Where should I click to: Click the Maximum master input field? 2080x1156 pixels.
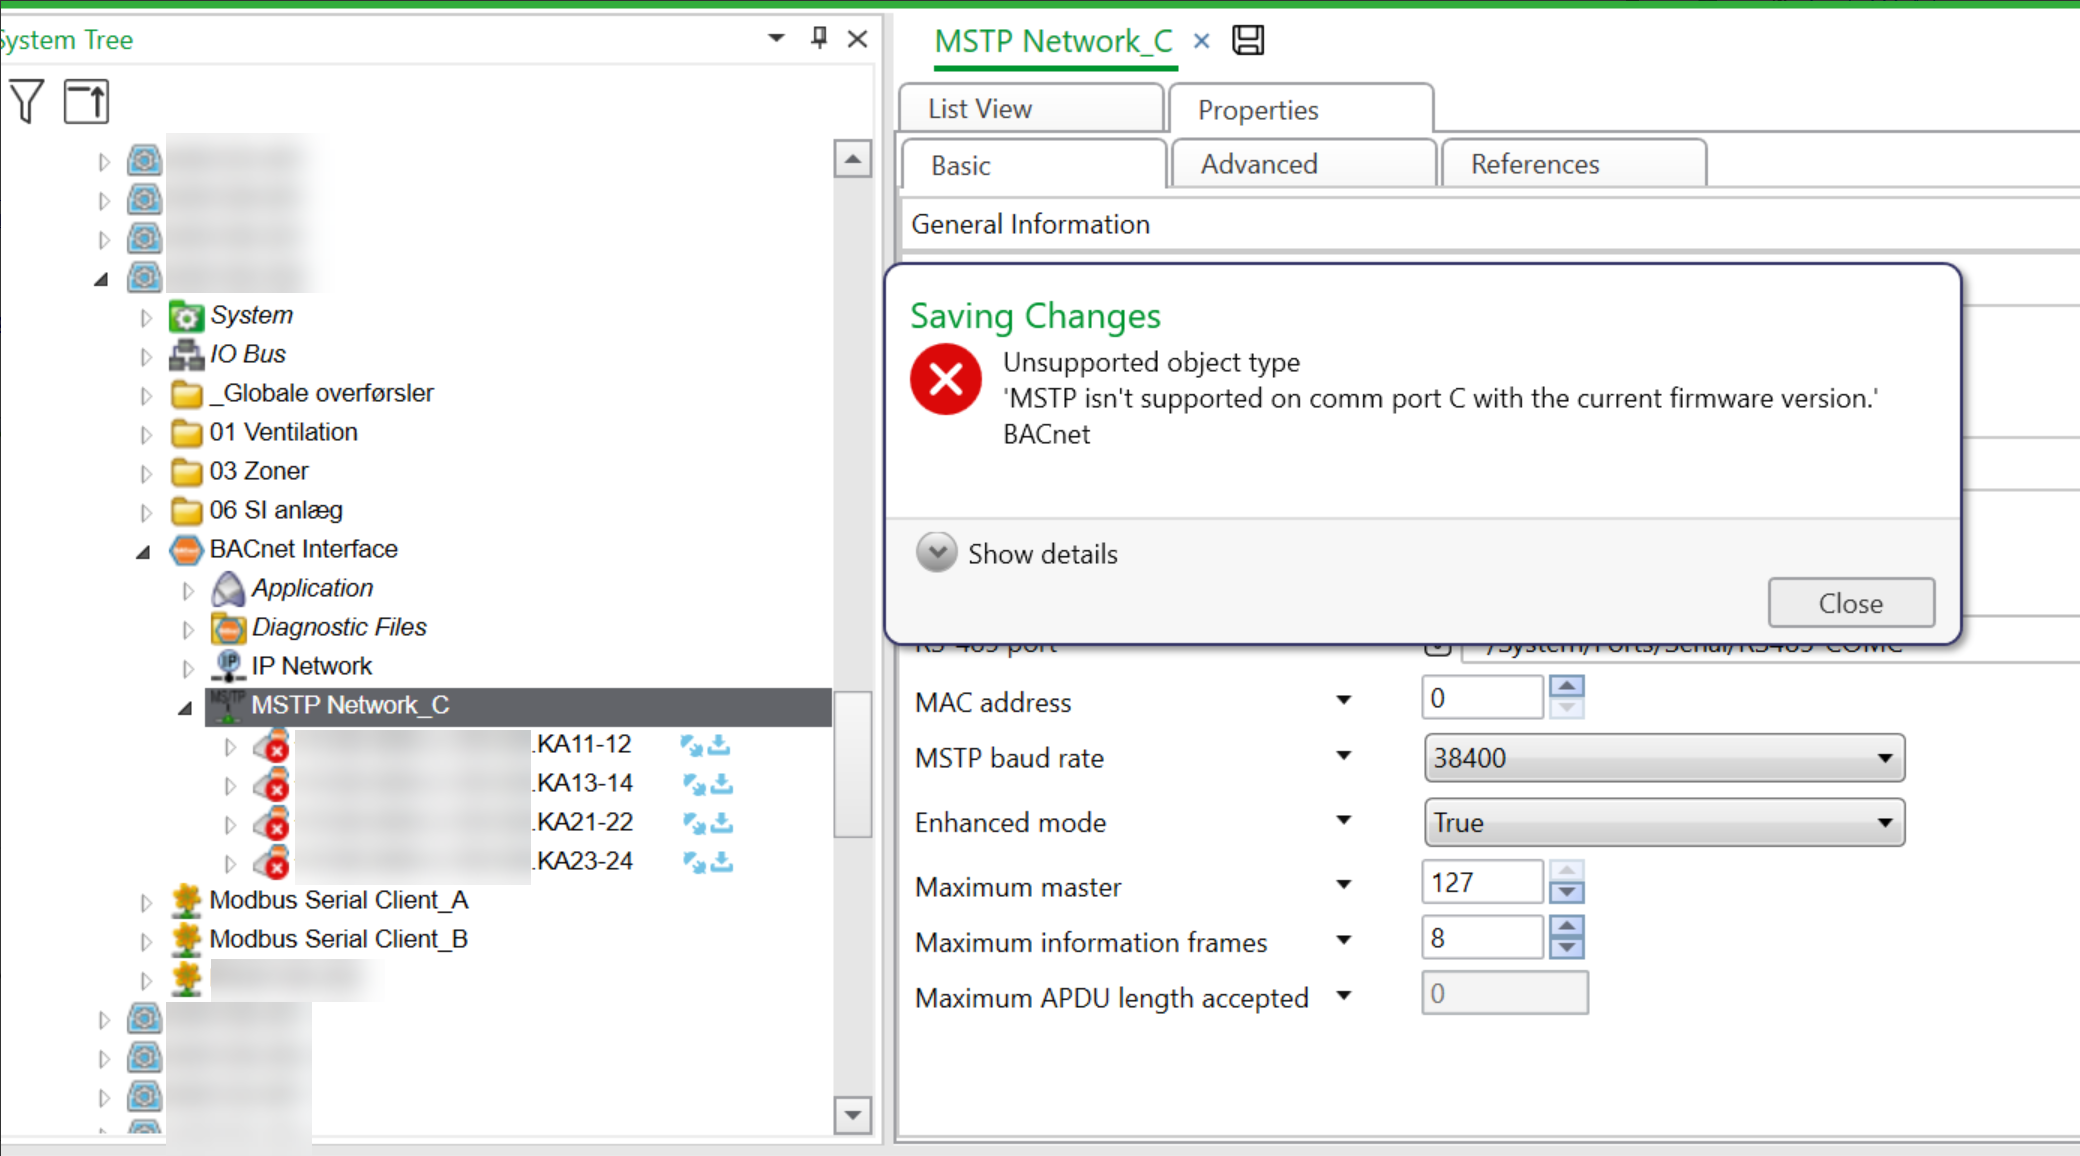[1482, 882]
